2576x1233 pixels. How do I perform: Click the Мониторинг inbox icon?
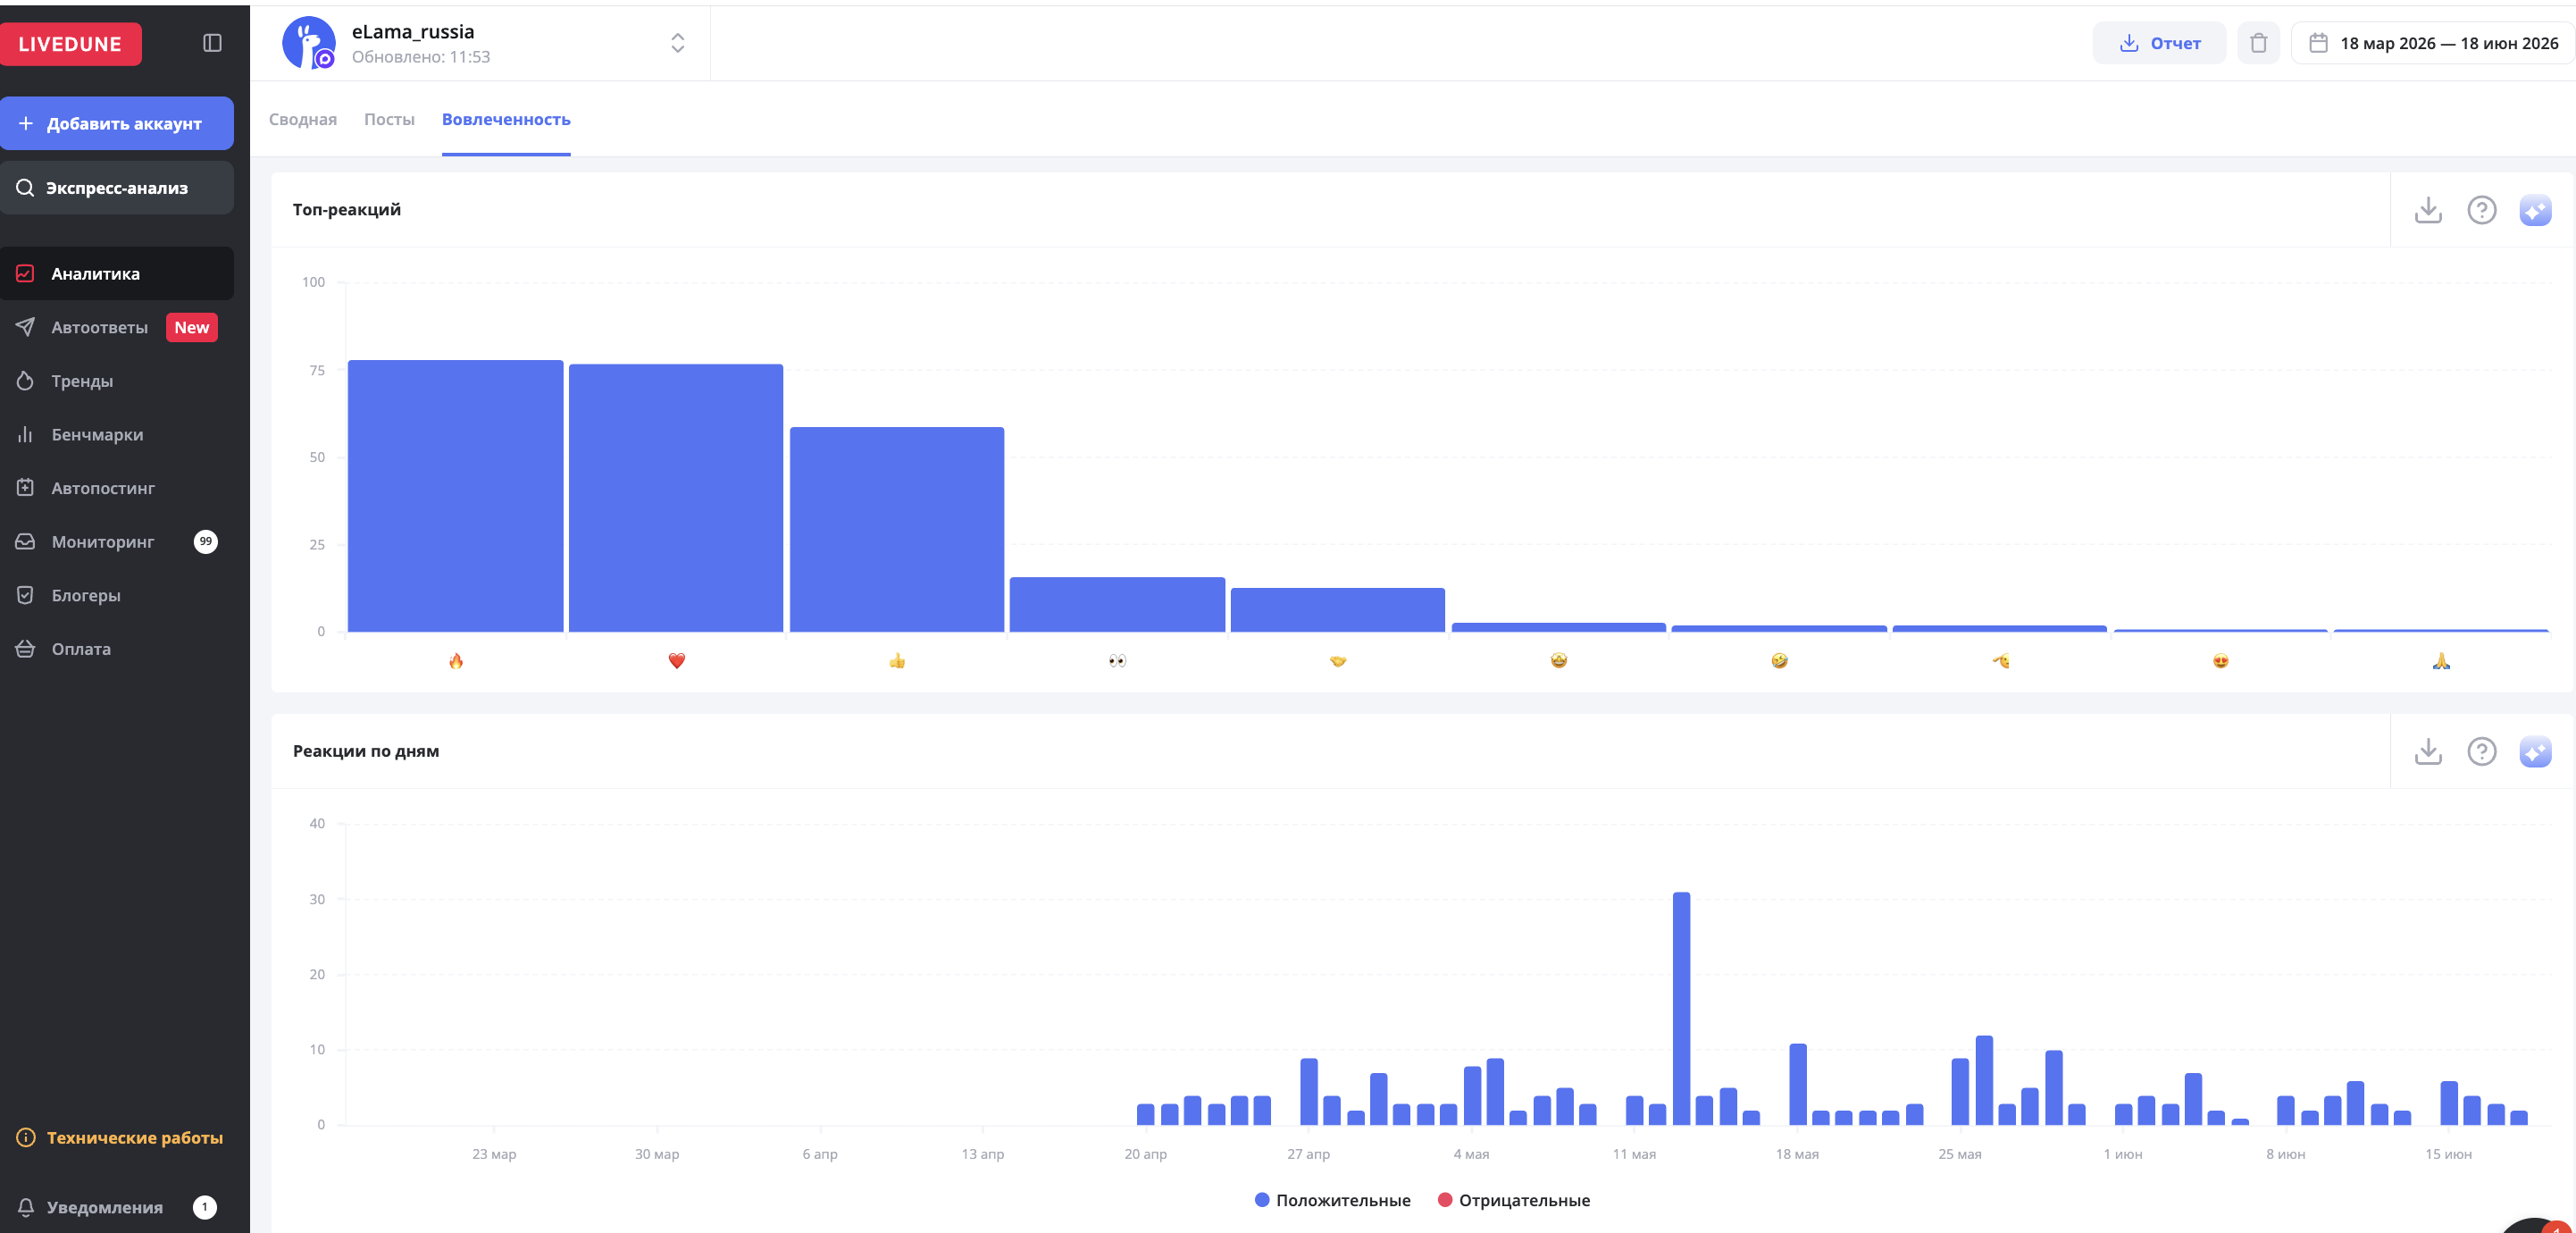click(x=25, y=541)
